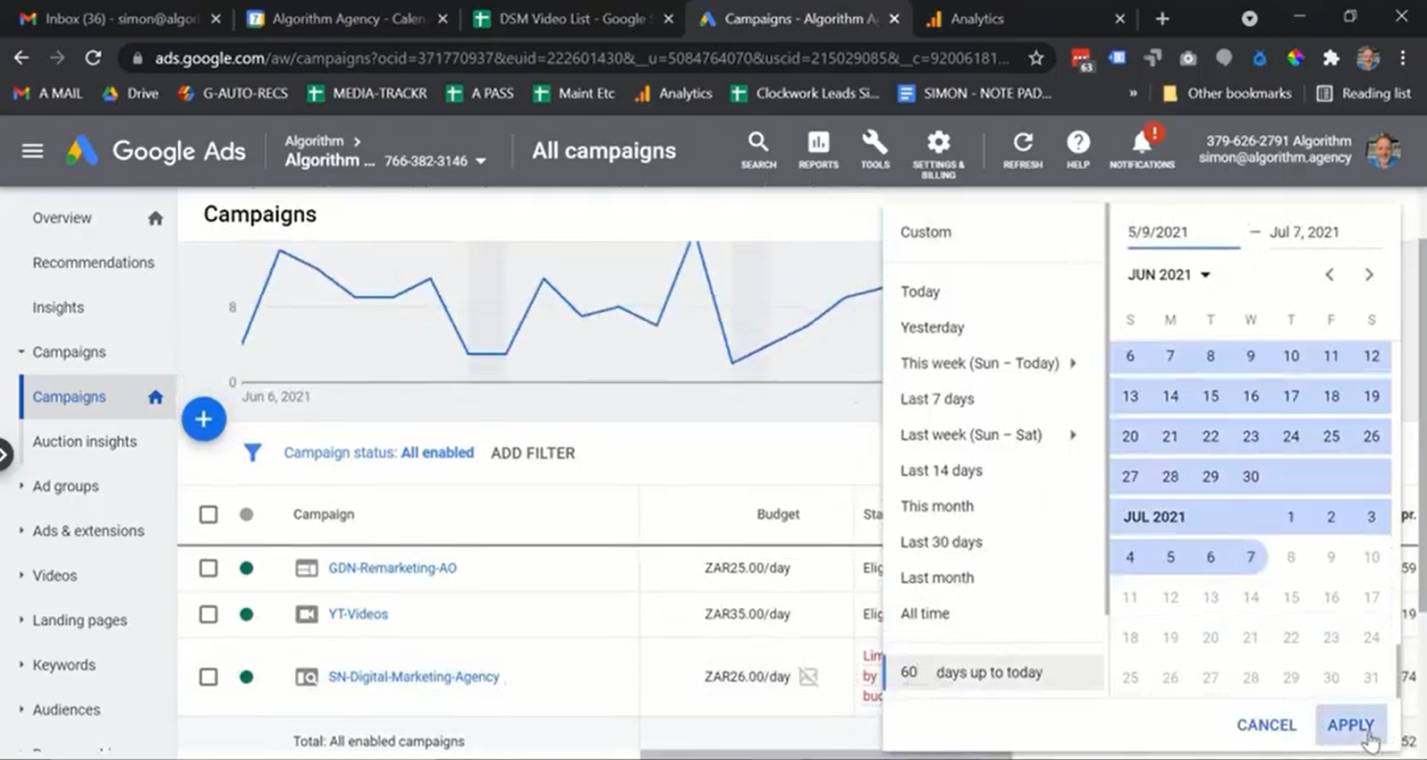Tick the select-all campaigns header checkbox
The image size is (1427, 760).
(x=208, y=514)
